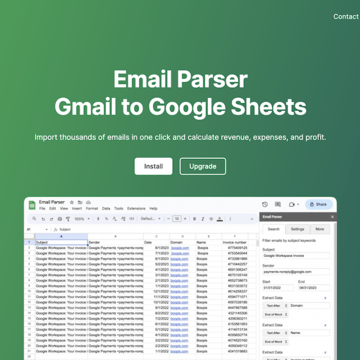Decrease font size with minus icon
This screenshot has width=360, height=360.
tap(169, 219)
